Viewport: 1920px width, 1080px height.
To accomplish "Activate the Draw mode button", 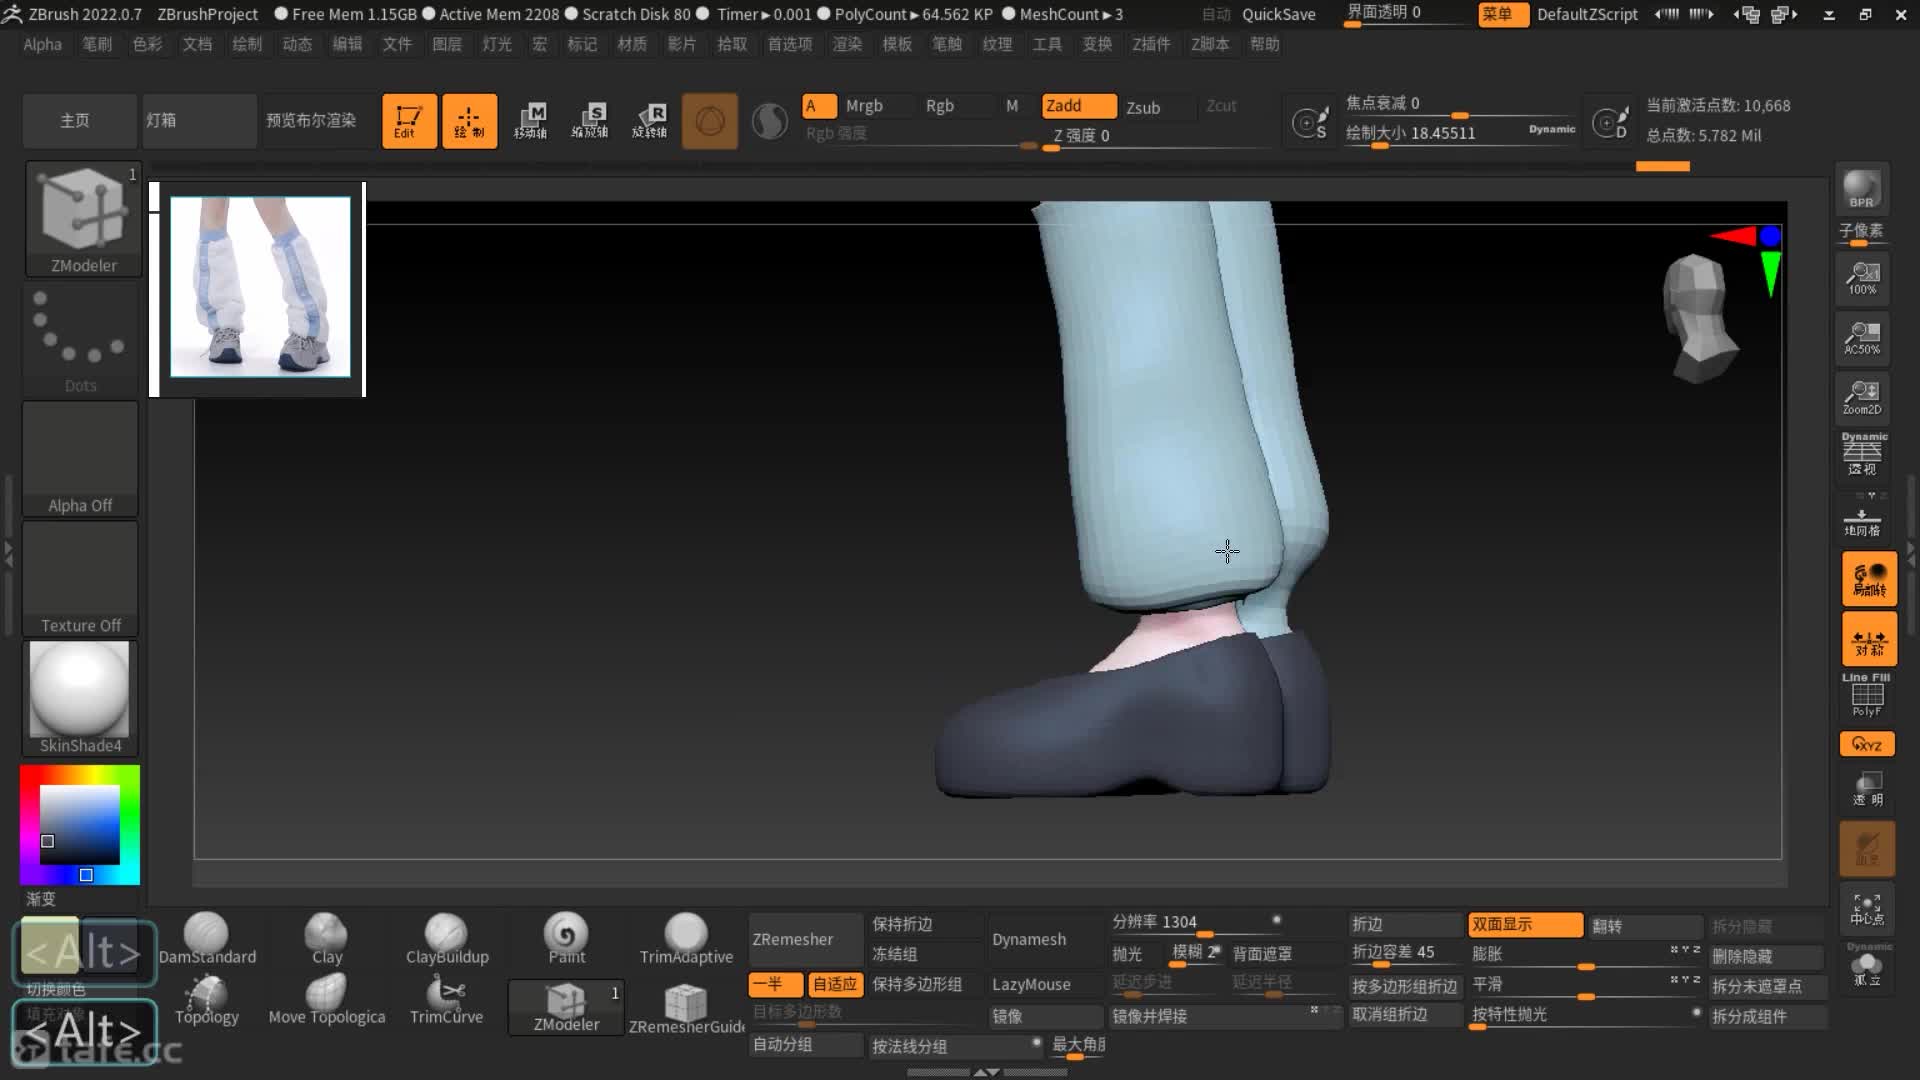I will click(469, 121).
